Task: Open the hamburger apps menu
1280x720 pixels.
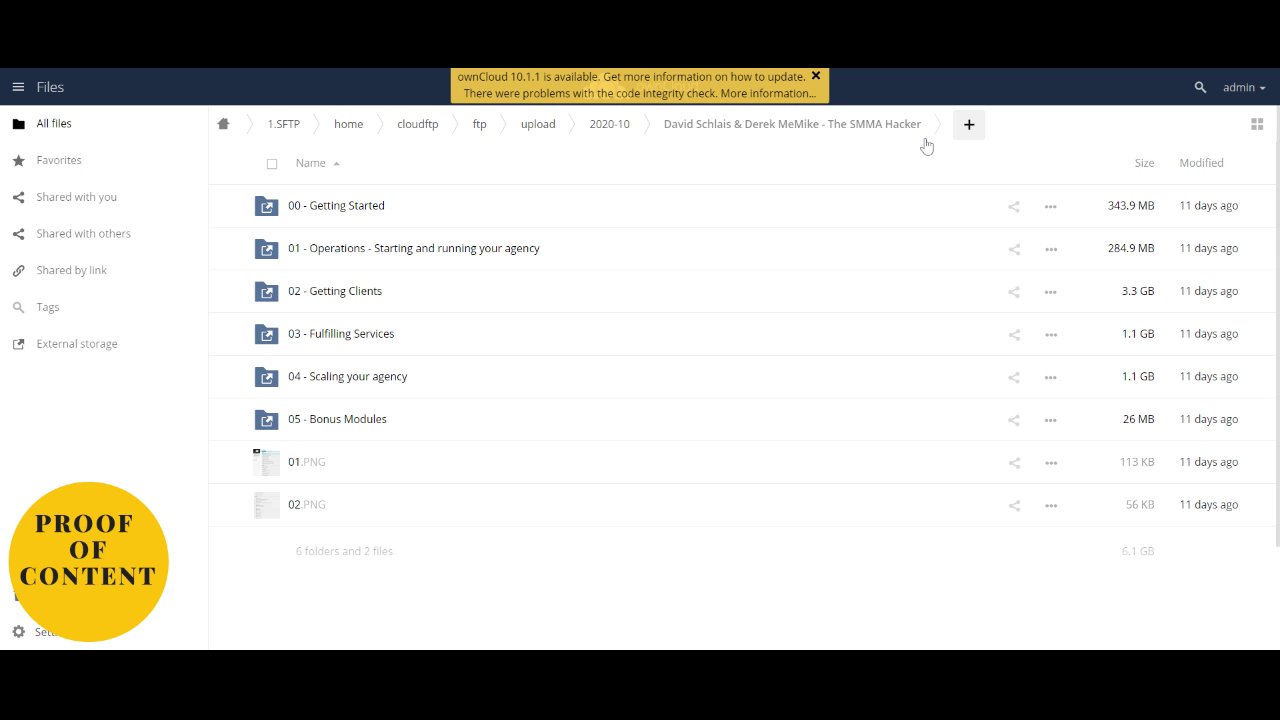Action: pos(18,87)
